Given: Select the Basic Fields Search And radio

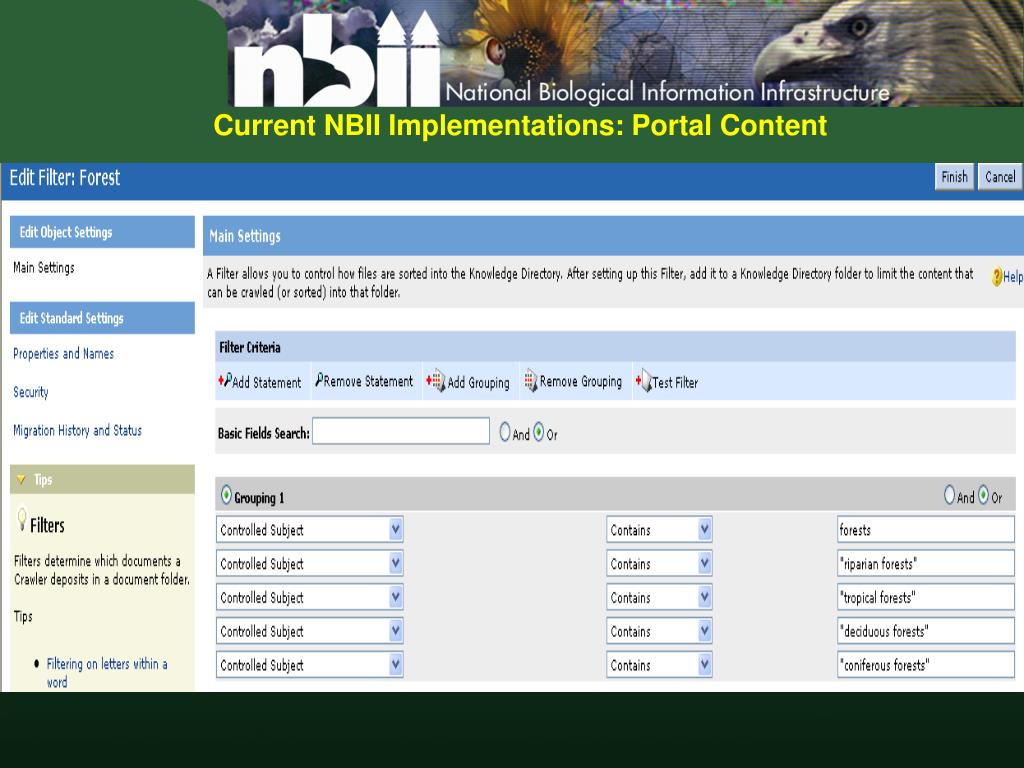Looking at the screenshot, I should pyautogui.click(x=505, y=432).
